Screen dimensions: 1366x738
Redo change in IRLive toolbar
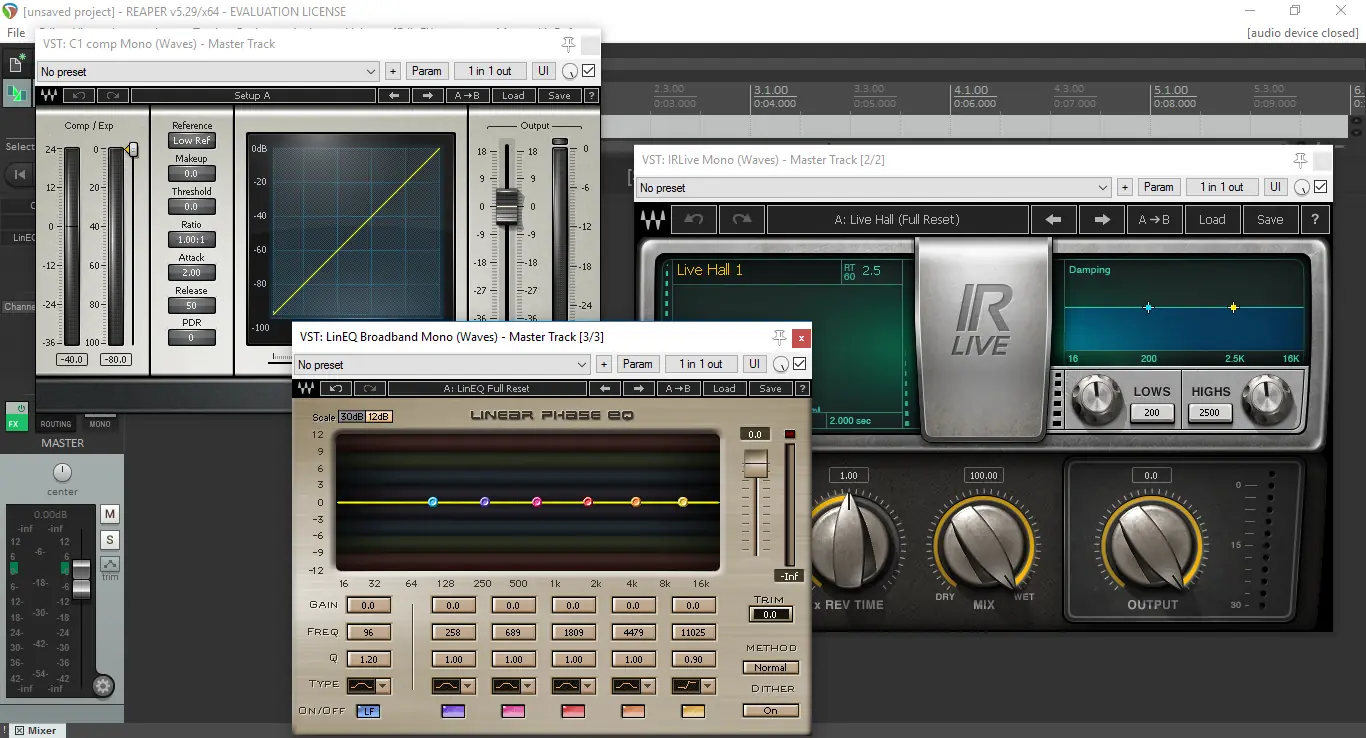tap(741, 220)
